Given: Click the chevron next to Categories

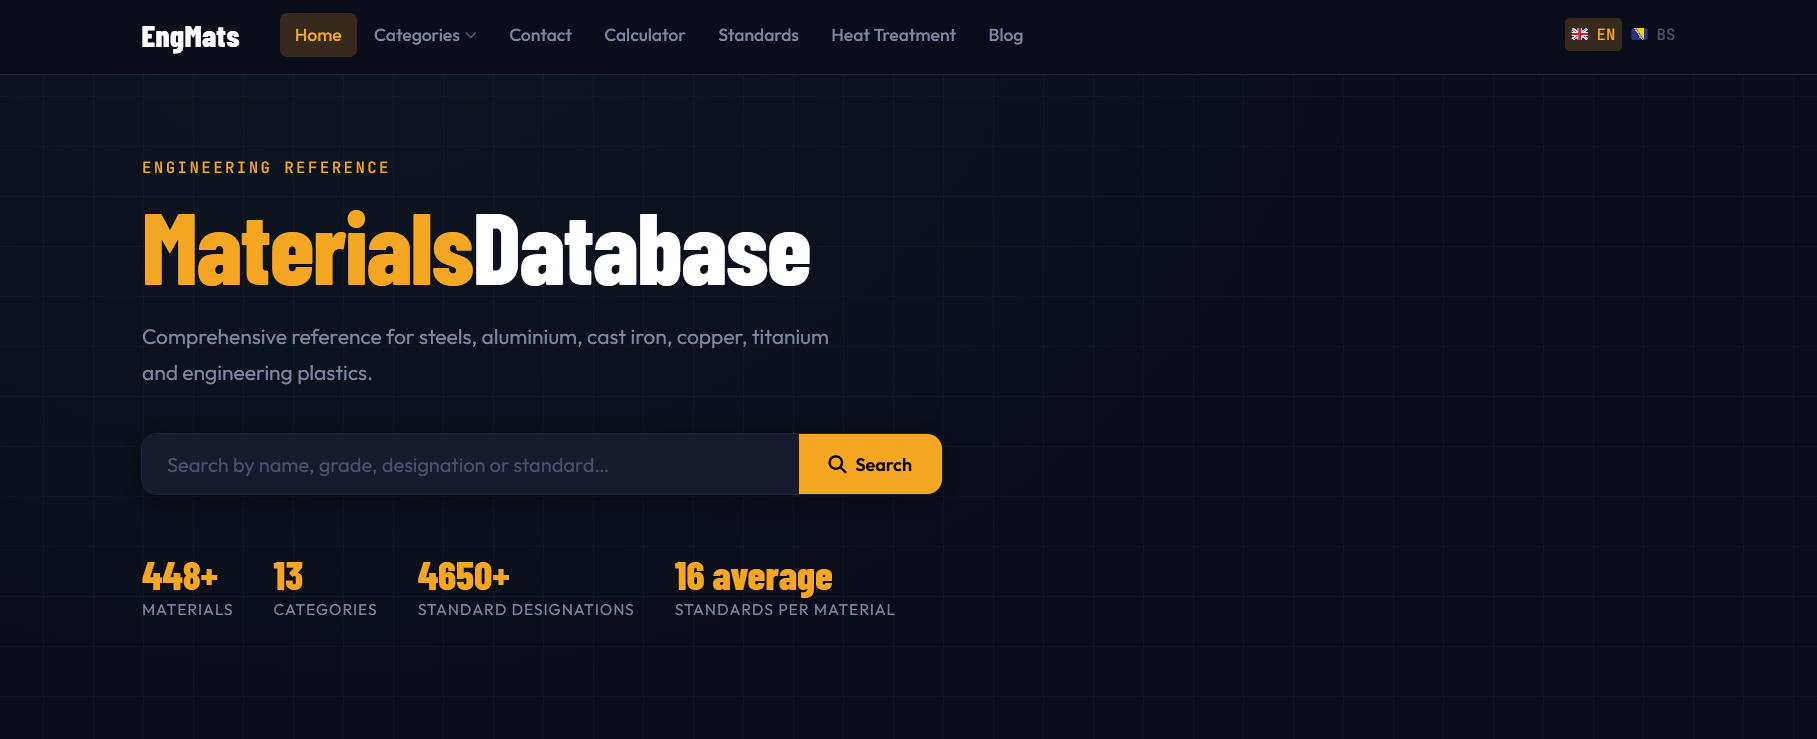Looking at the screenshot, I should coord(471,36).
